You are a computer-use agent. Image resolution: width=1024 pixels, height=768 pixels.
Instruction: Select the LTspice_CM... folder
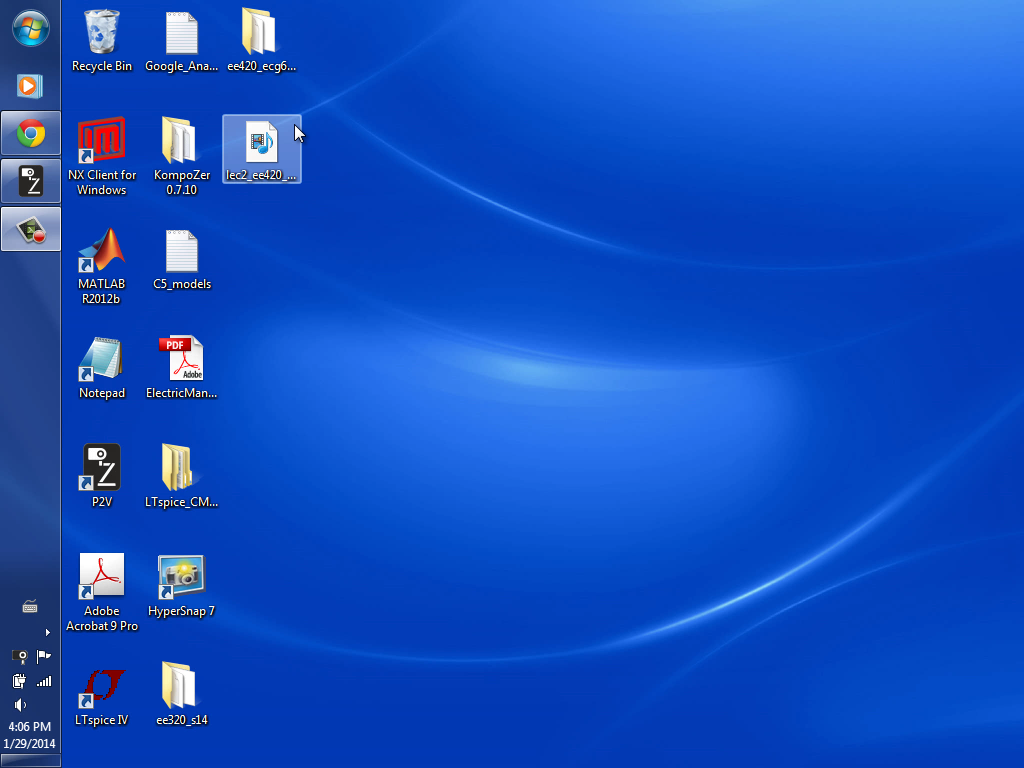tap(182, 477)
